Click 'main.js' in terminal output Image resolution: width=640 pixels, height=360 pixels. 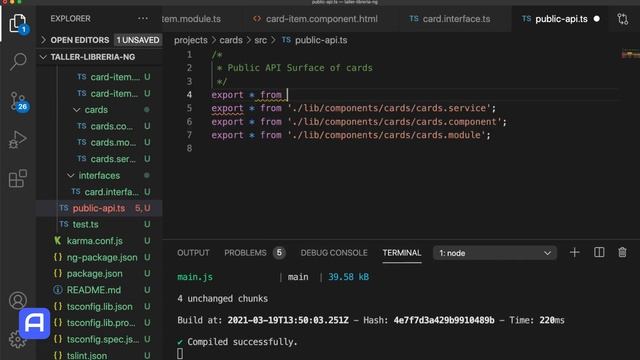[195, 277]
